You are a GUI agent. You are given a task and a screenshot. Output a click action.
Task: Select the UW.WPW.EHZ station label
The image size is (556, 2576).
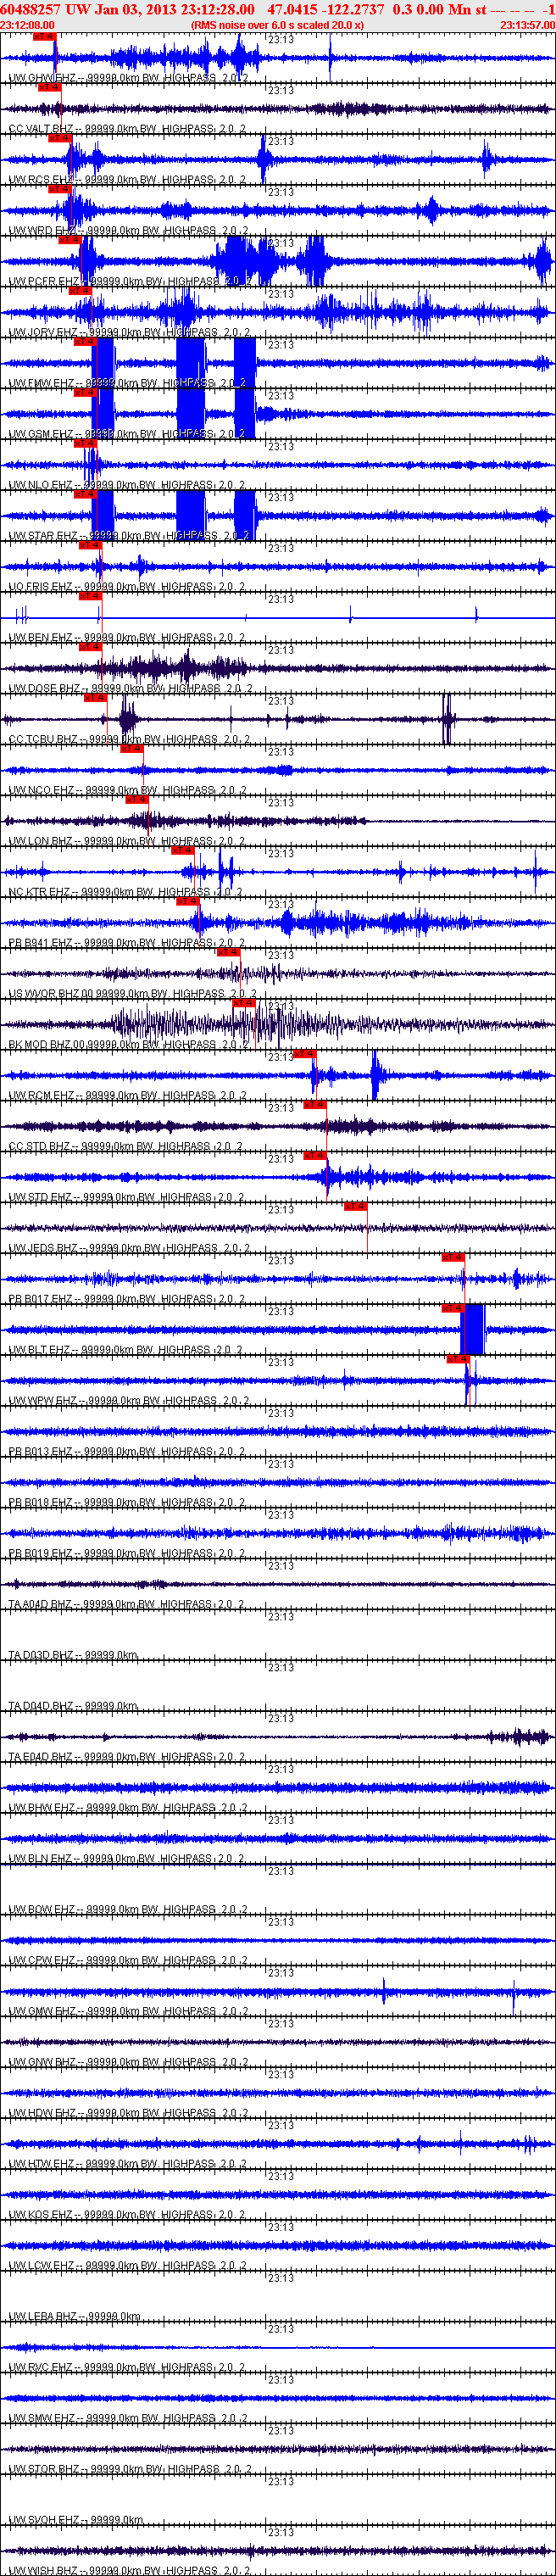(x=128, y=1401)
